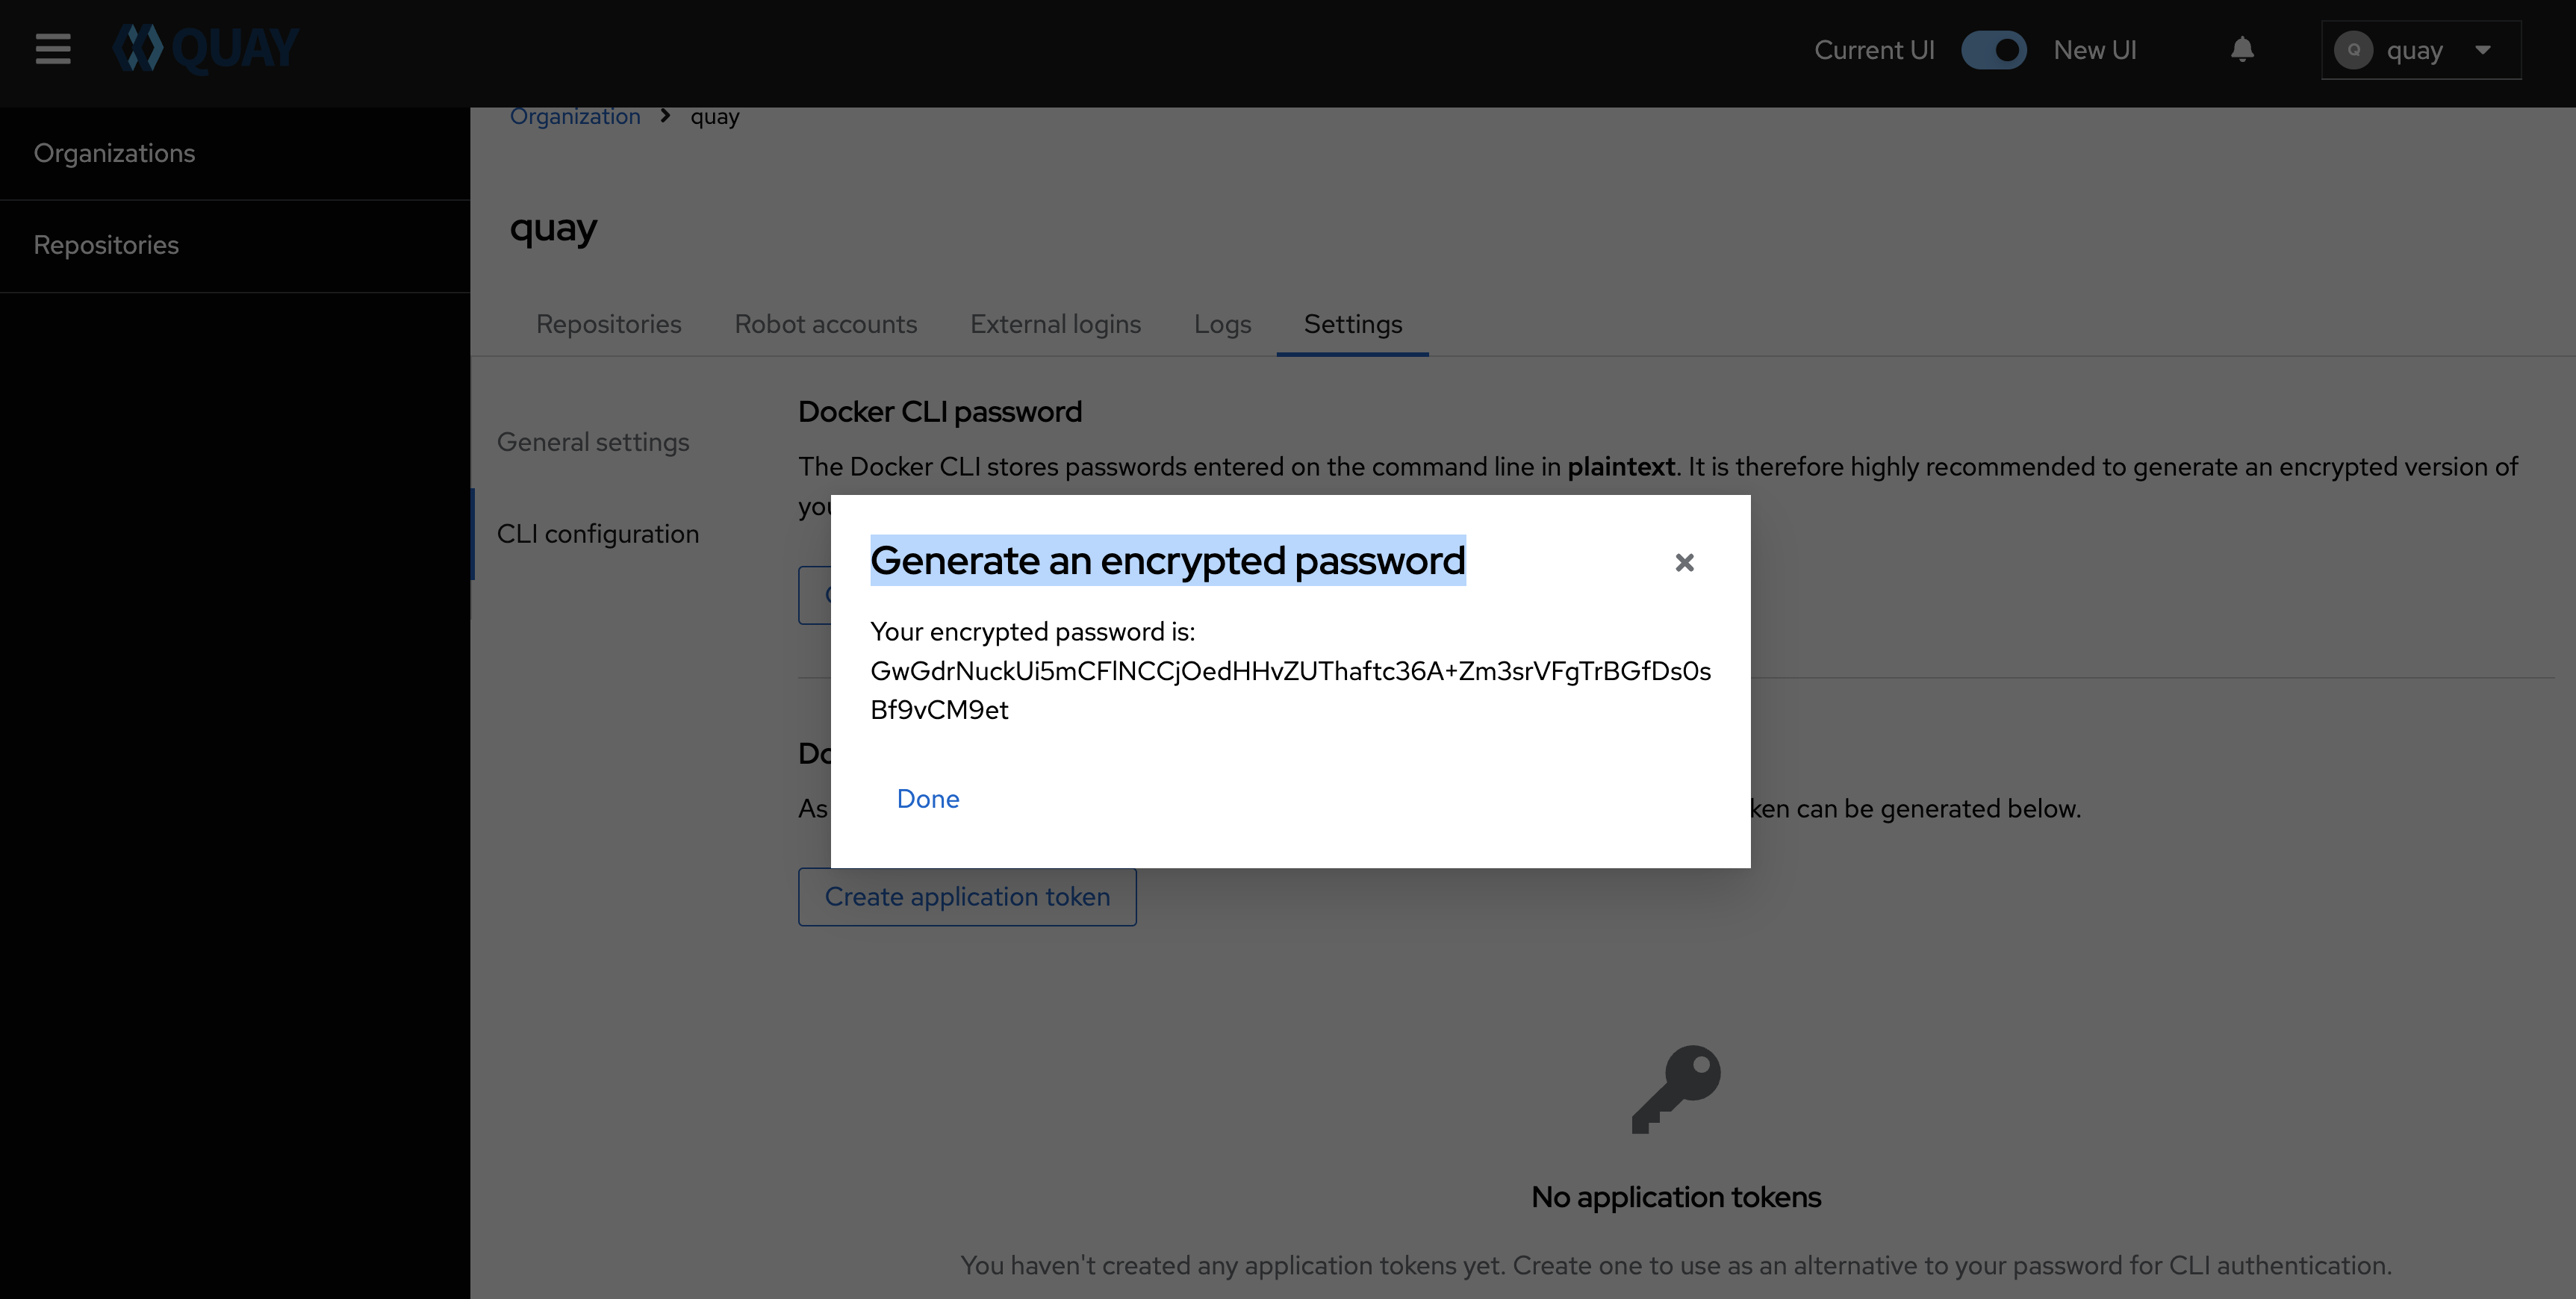The width and height of the screenshot is (2576, 1299).
Task: Switch to the Robot accounts tab
Action: tap(825, 324)
